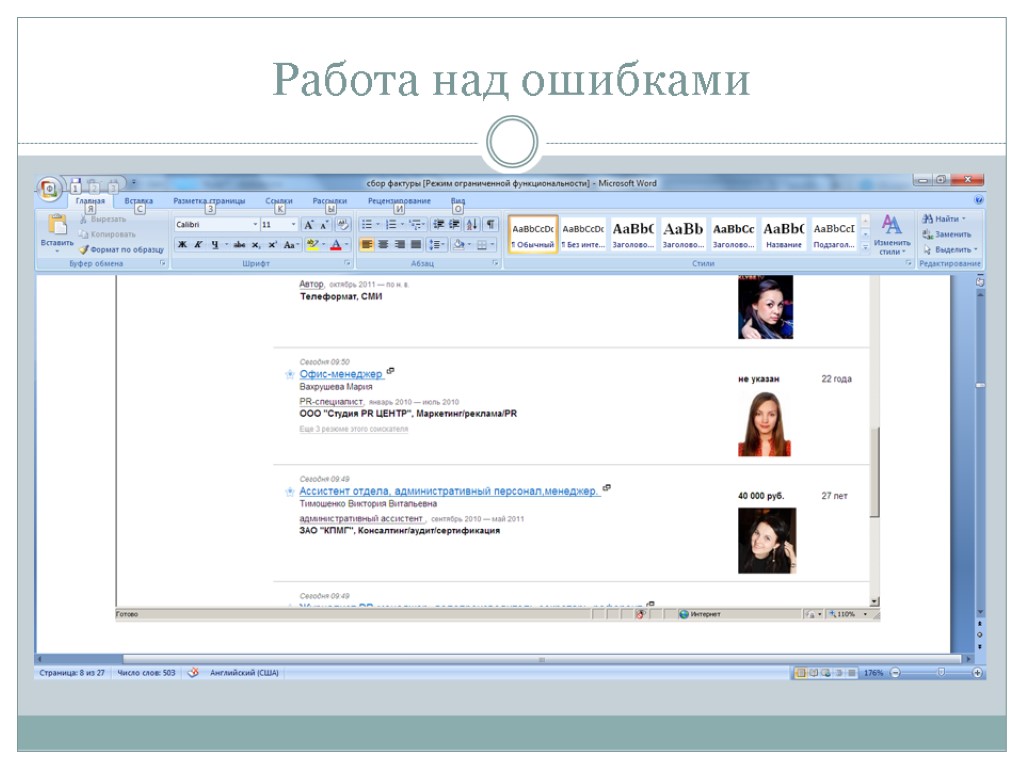Increase font size with the large A icon
The width and height of the screenshot is (1024, 768).
(x=308, y=225)
